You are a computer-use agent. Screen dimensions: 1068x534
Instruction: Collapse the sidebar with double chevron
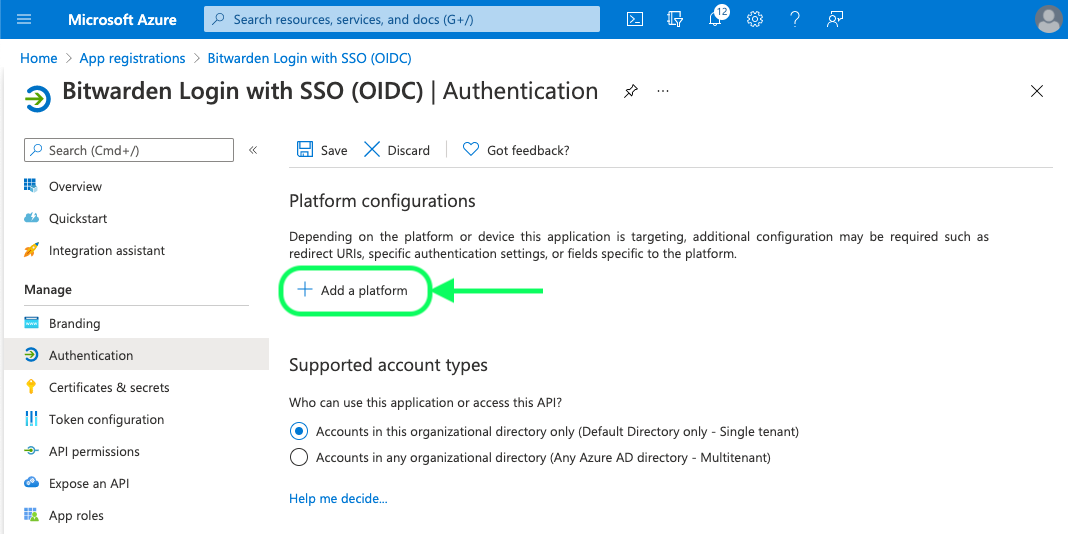(x=253, y=150)
